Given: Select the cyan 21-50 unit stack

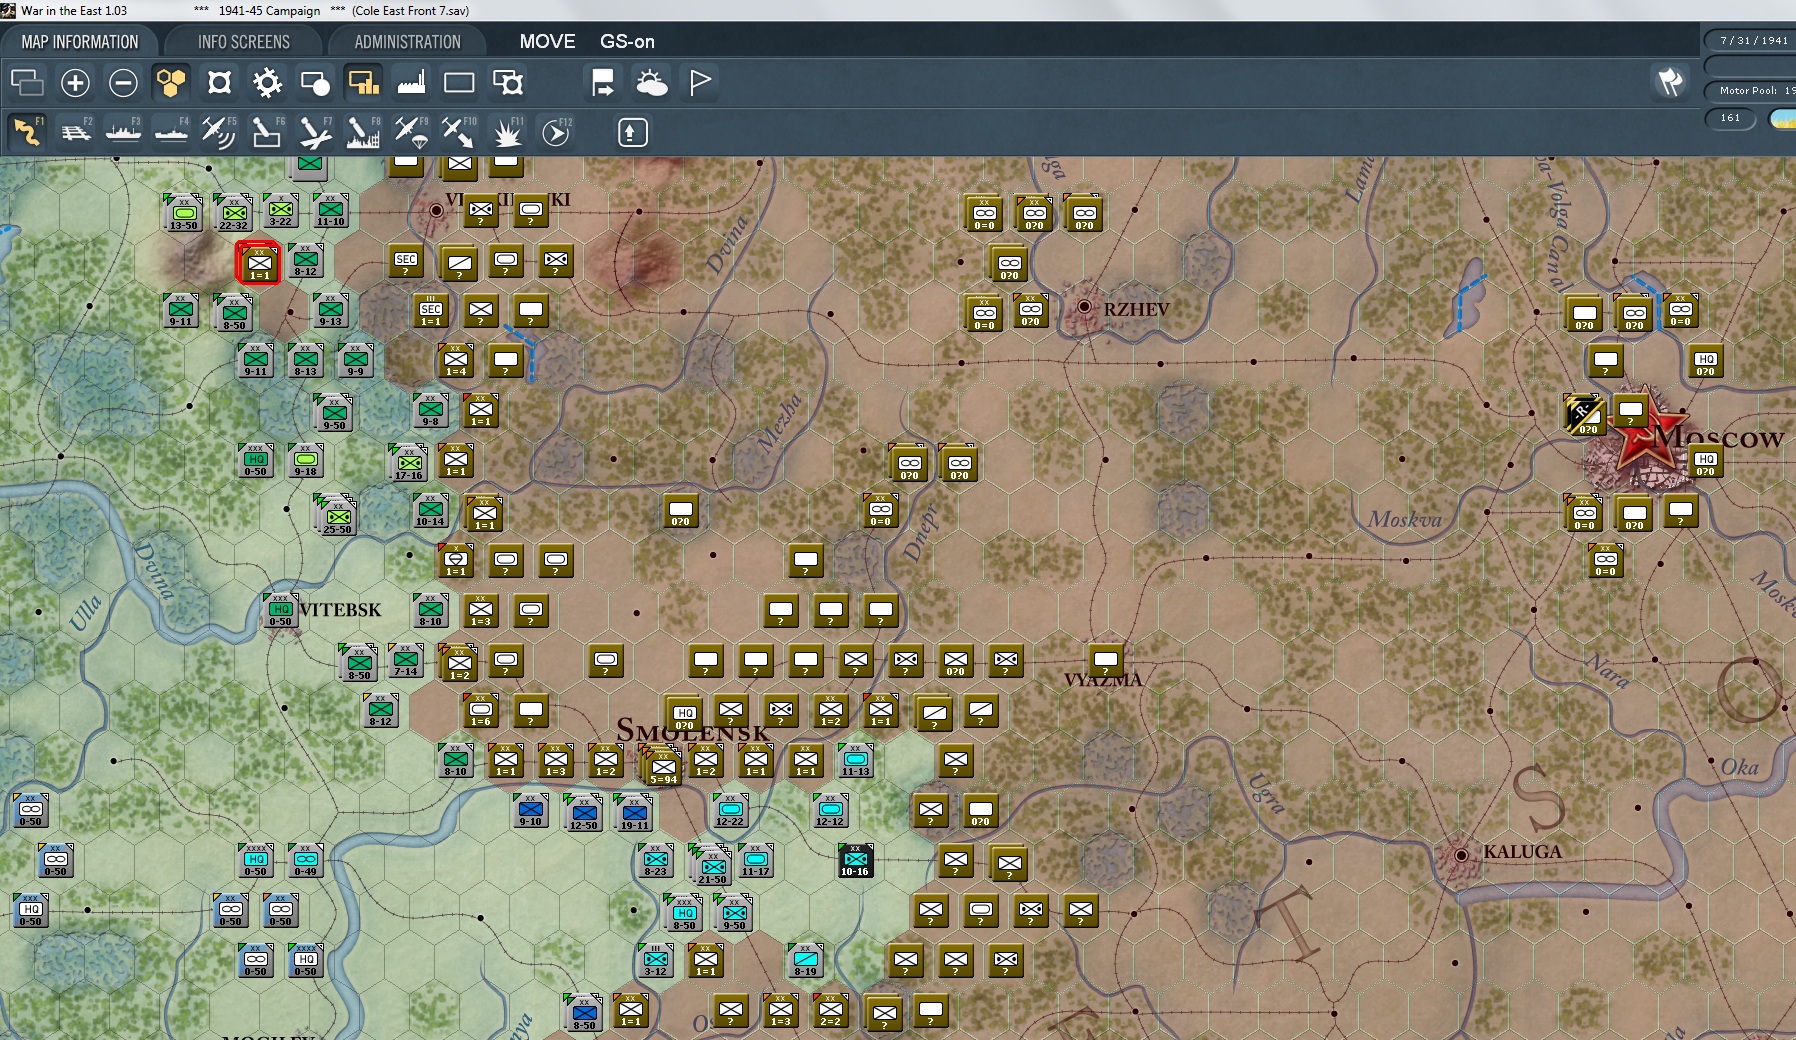Looking at the screenshot, I should 711,865.
